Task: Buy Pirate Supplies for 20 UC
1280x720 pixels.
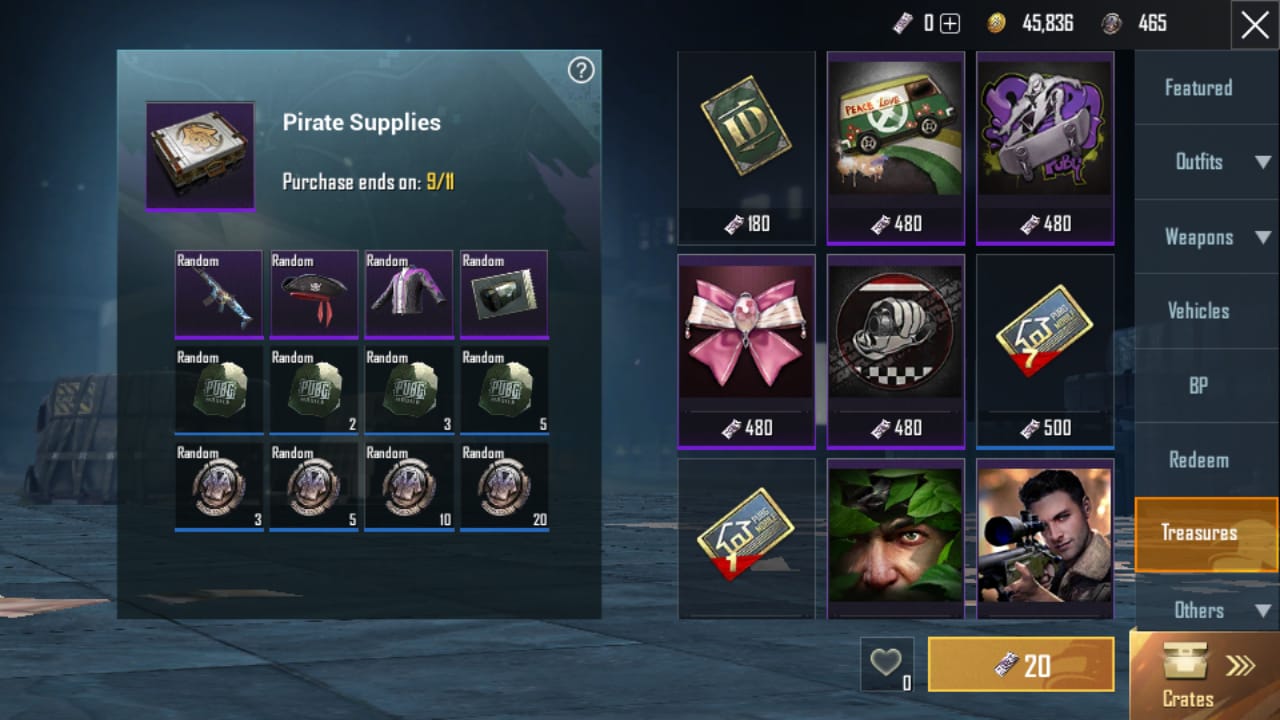Action: point(1021,664)
